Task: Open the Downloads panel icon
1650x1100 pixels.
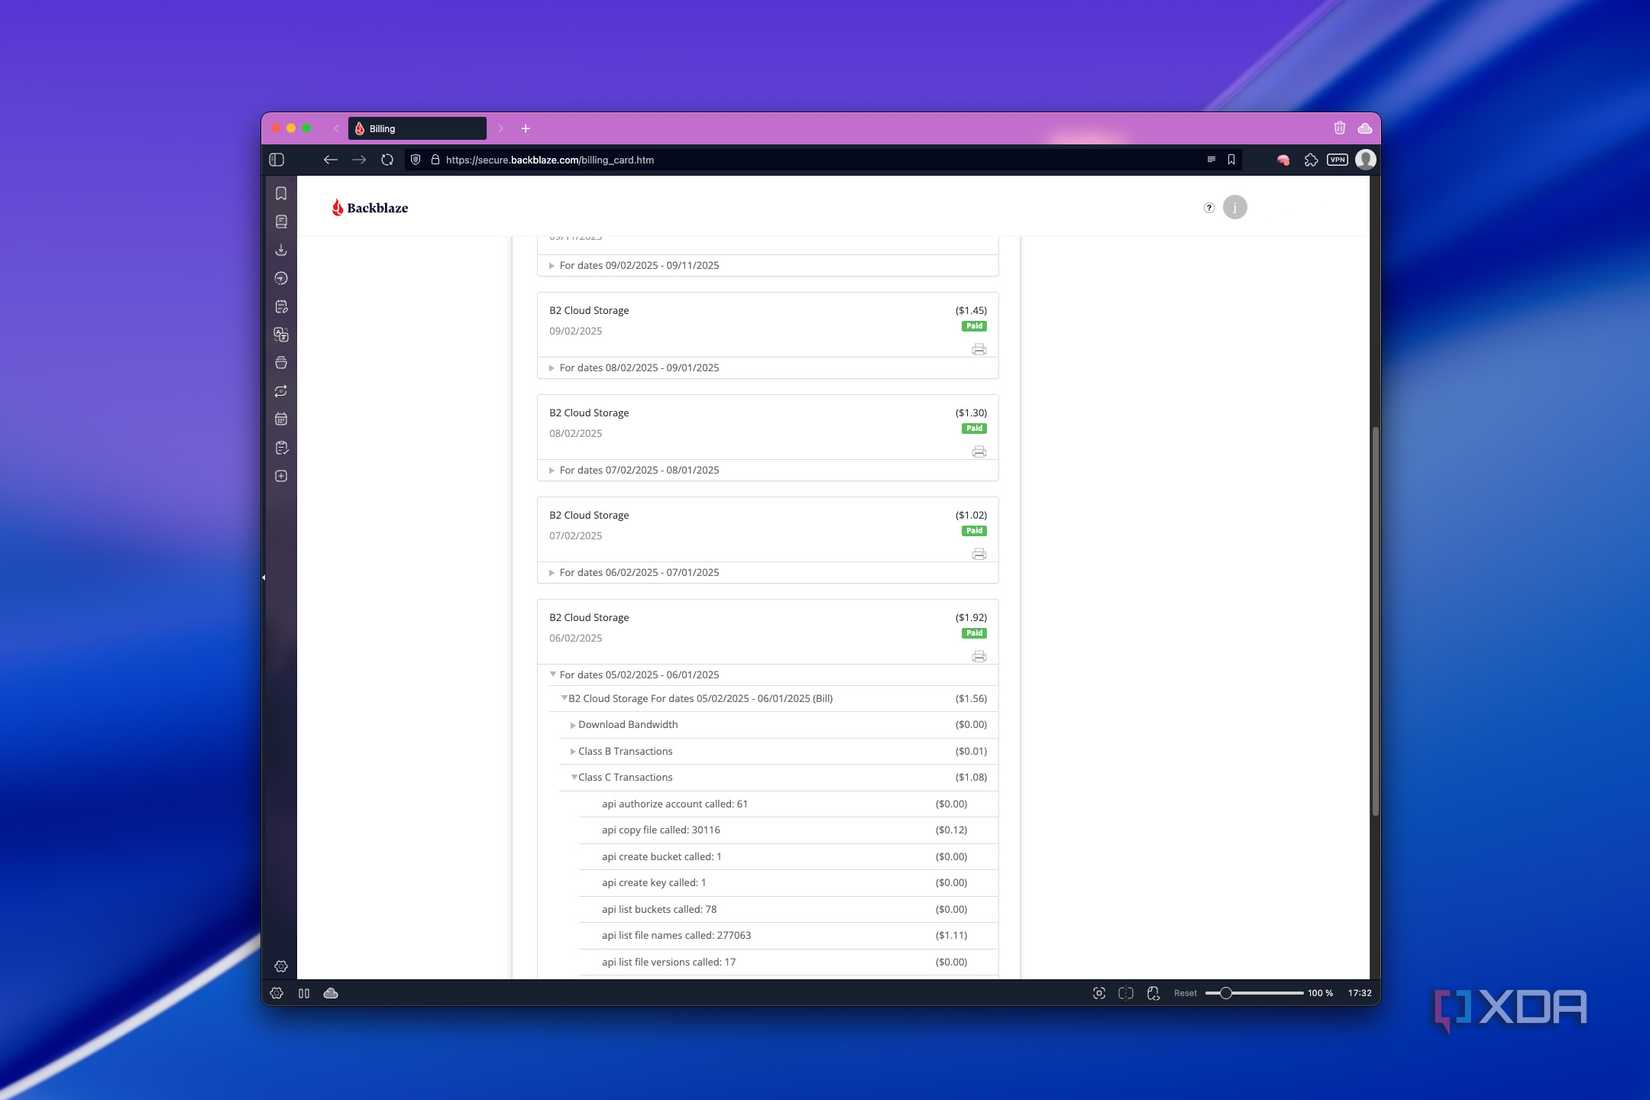Action: (x=281, y=250)
